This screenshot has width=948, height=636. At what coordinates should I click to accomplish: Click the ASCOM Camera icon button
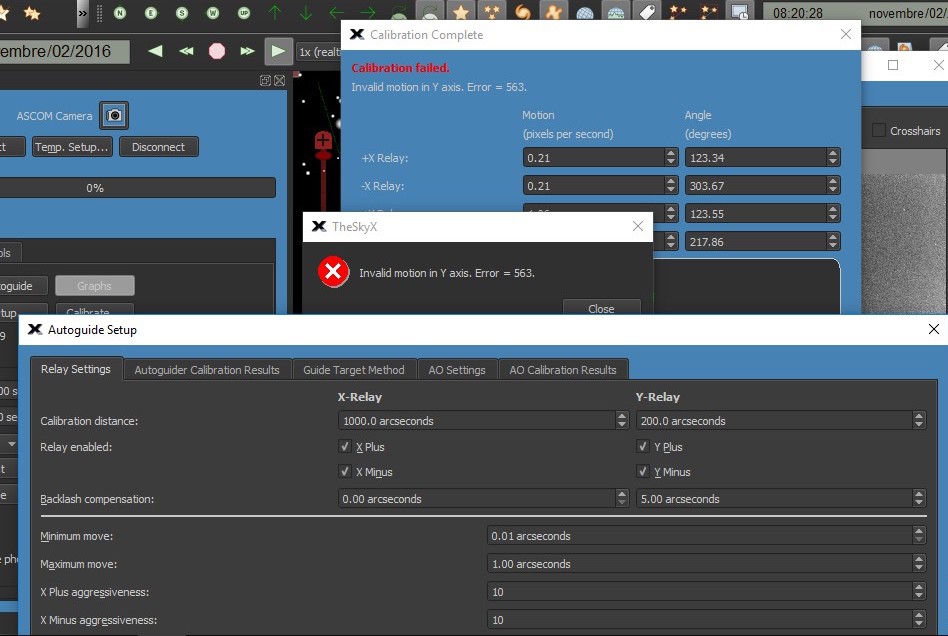(114, 115)
